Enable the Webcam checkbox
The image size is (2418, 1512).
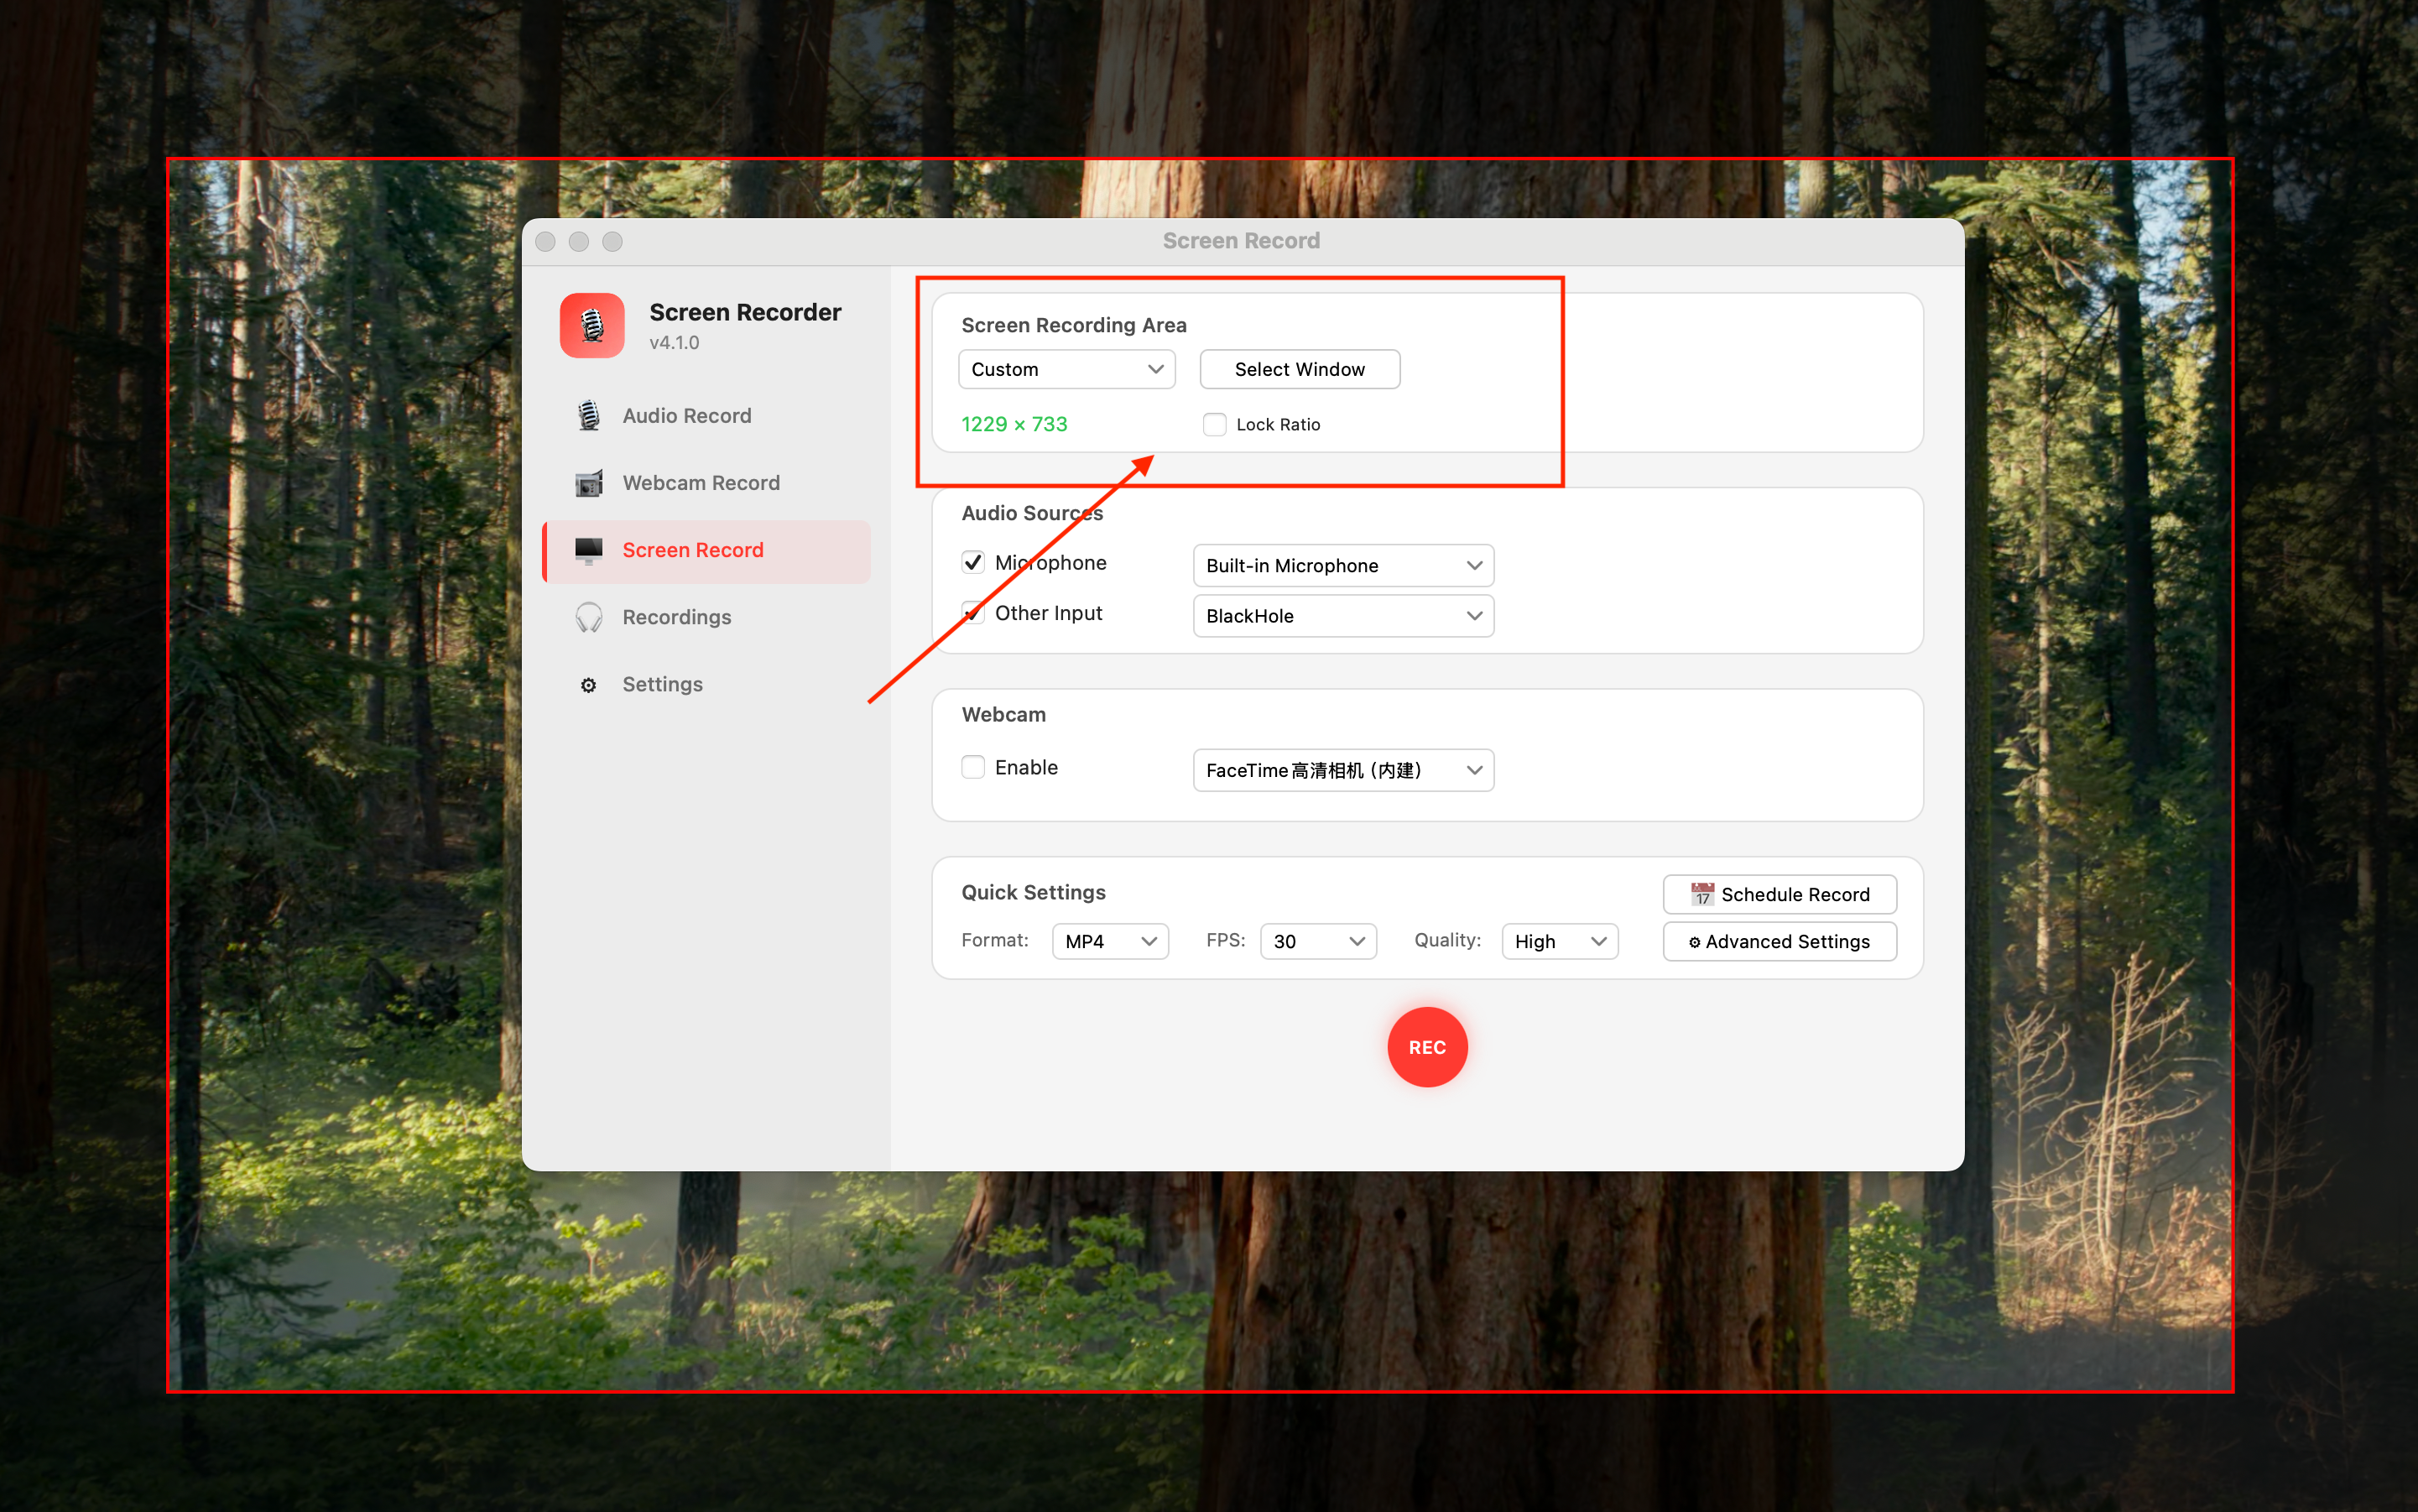click(x=973, y=767)
